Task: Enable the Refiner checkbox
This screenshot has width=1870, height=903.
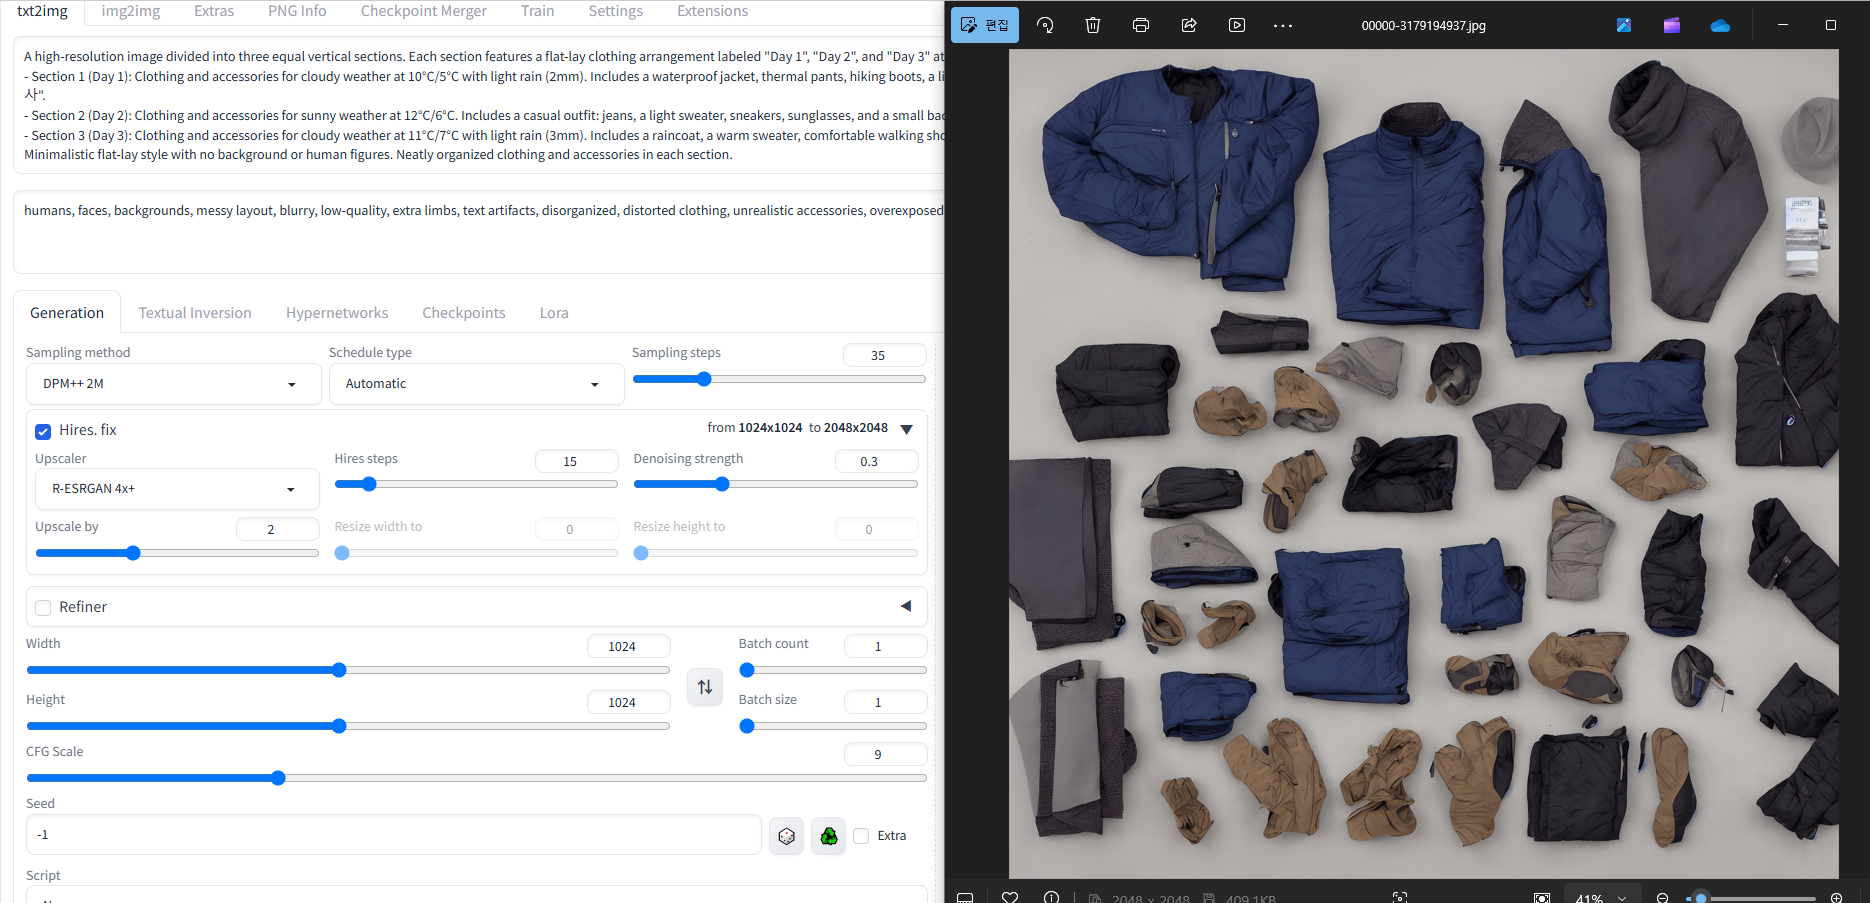Action: coord(43,607)
